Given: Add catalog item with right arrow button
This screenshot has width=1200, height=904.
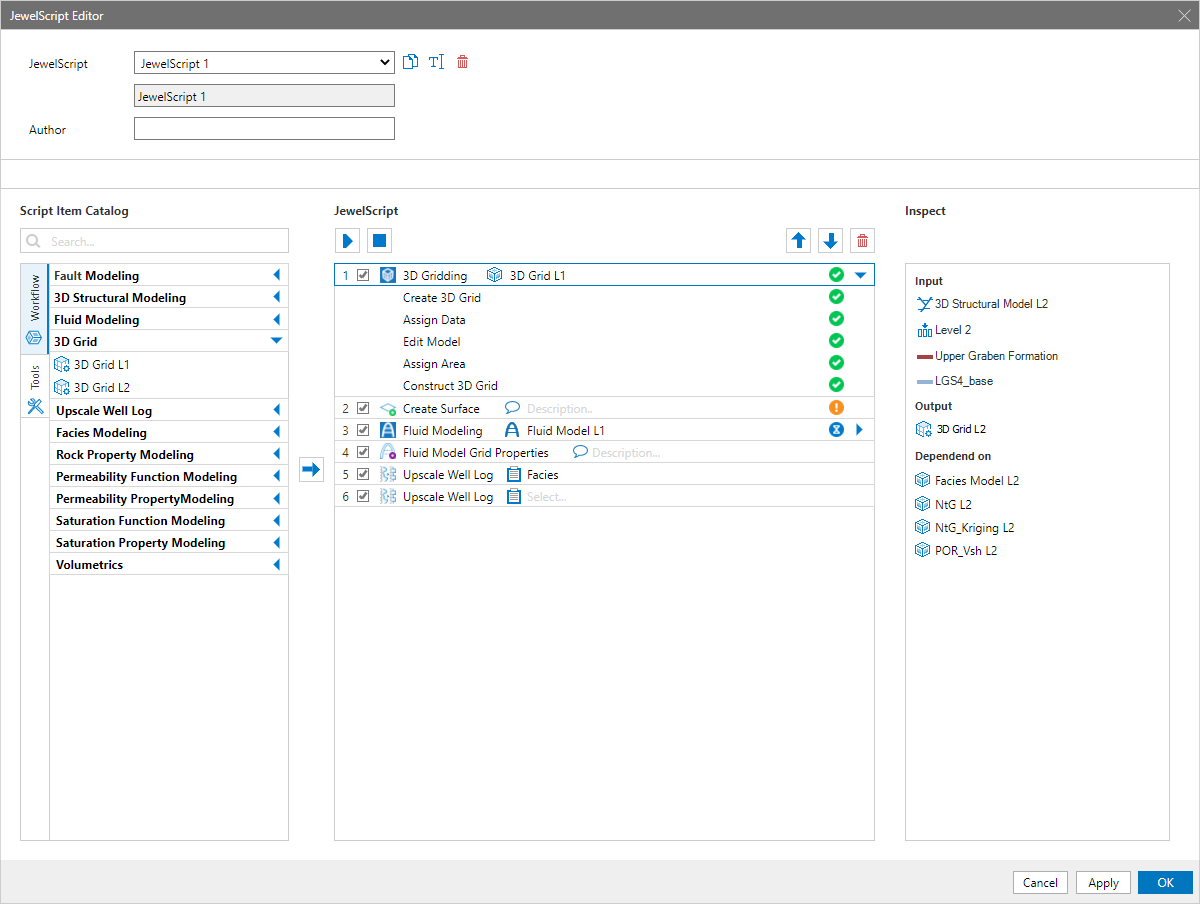Looking at the screenshot, I should tap(311, 469).
